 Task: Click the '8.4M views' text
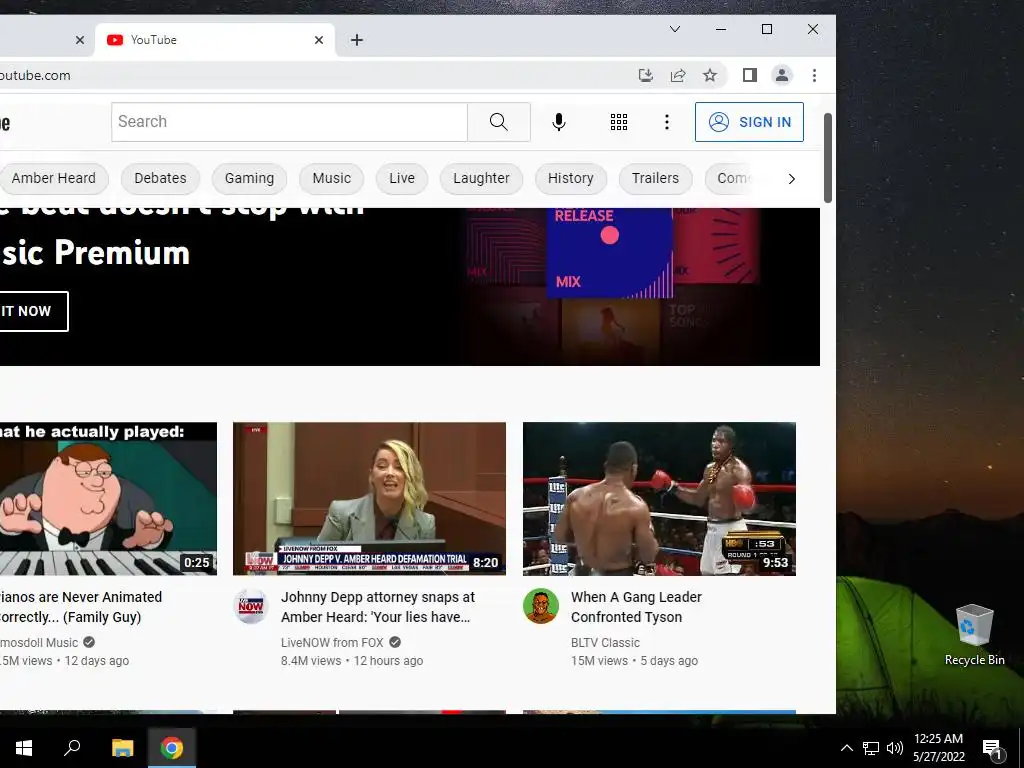click(311, 661)
